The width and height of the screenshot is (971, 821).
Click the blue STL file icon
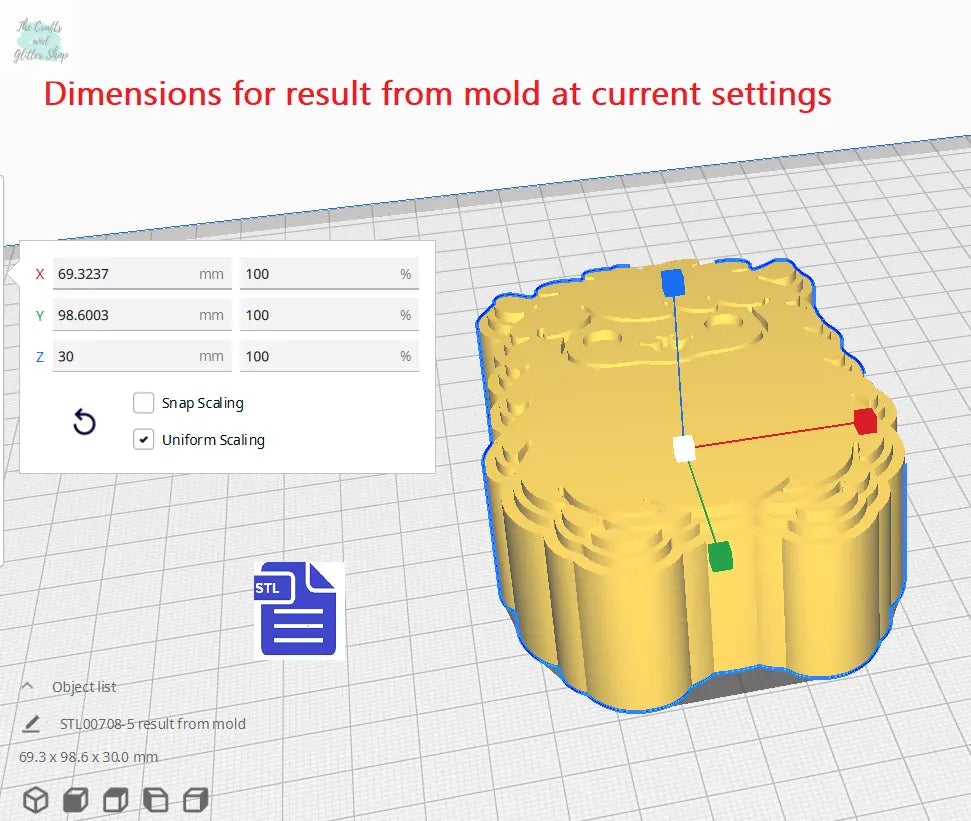(x=297, y=611)
